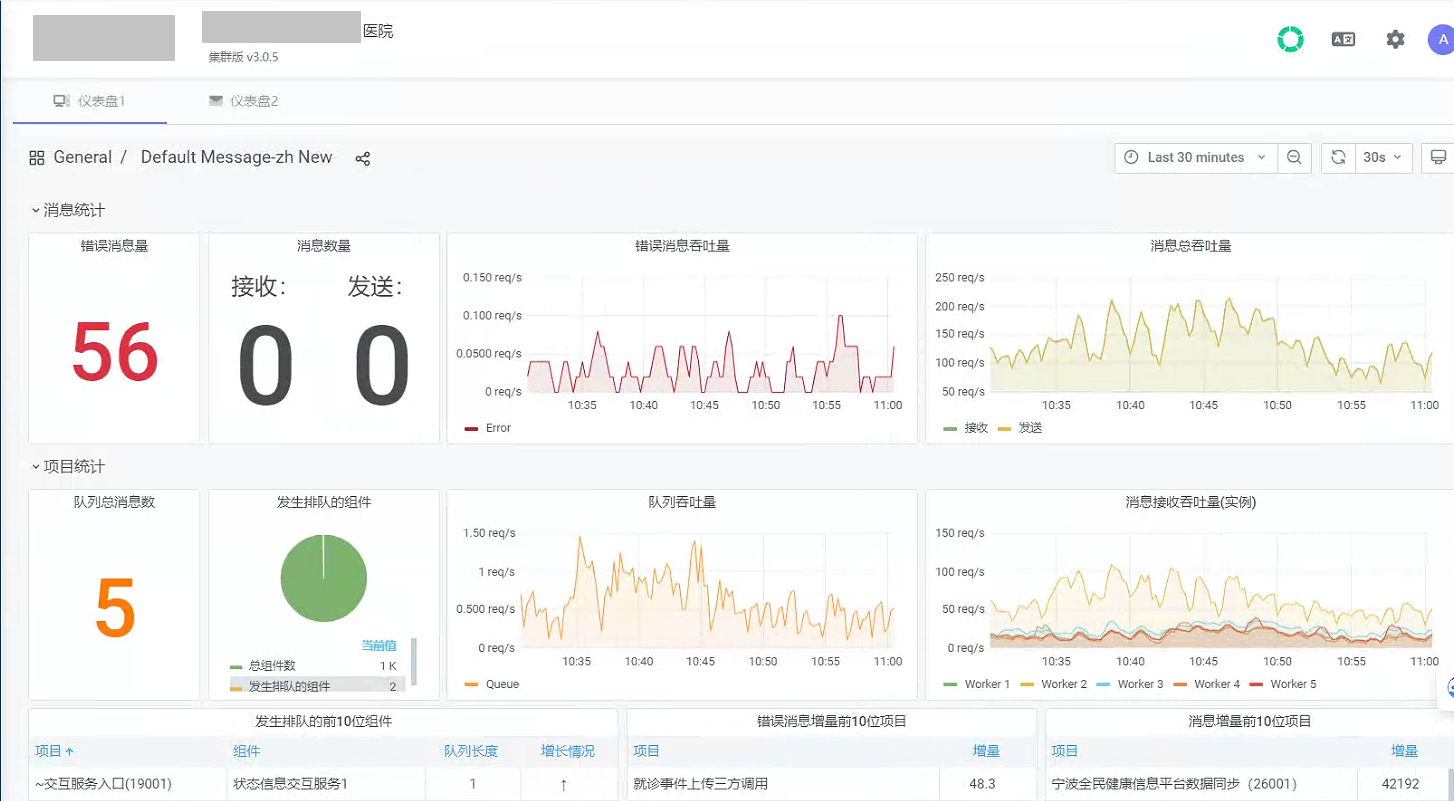
Task: Click the language translate icon
Action: click(x=1343, y=39)
